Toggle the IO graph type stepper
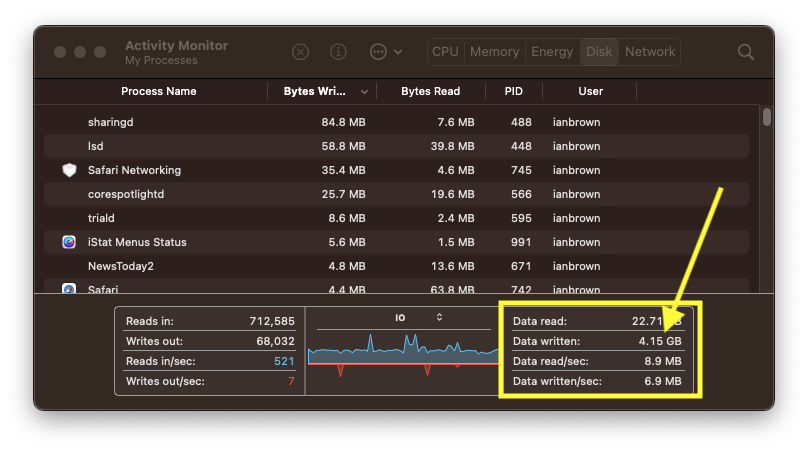 pos(440,317)
